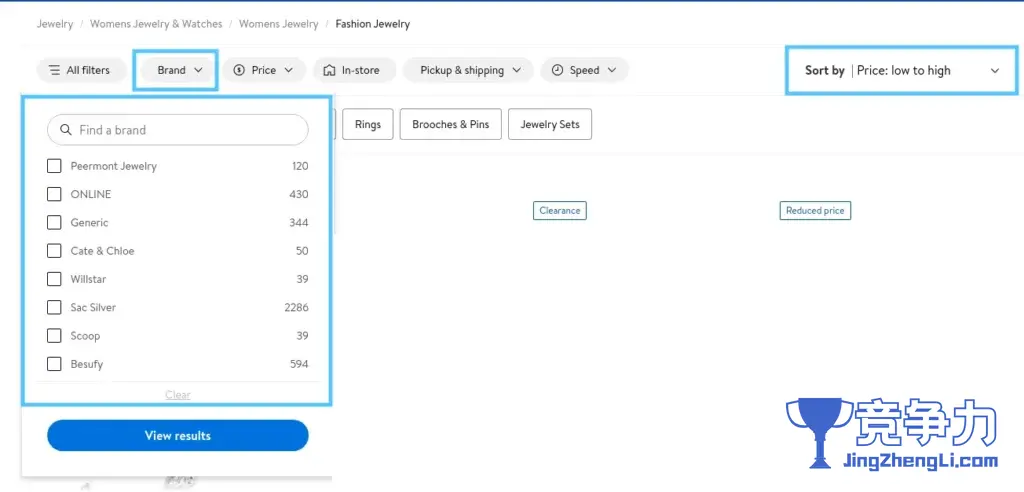
Task: Collapse the Brand filter dropdown
Action: pos(180,70)
